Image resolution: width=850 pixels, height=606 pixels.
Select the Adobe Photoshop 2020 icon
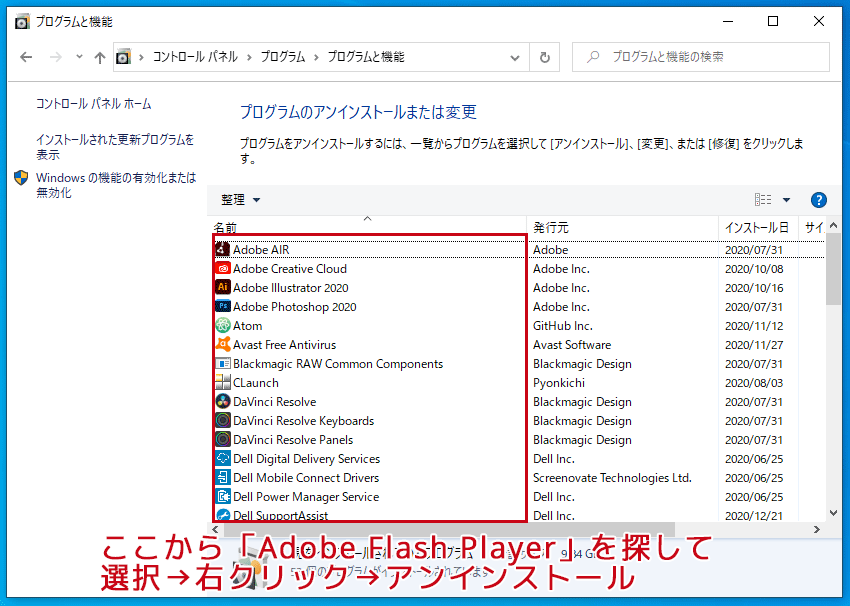pyautogui.click(x=225, y=306)
